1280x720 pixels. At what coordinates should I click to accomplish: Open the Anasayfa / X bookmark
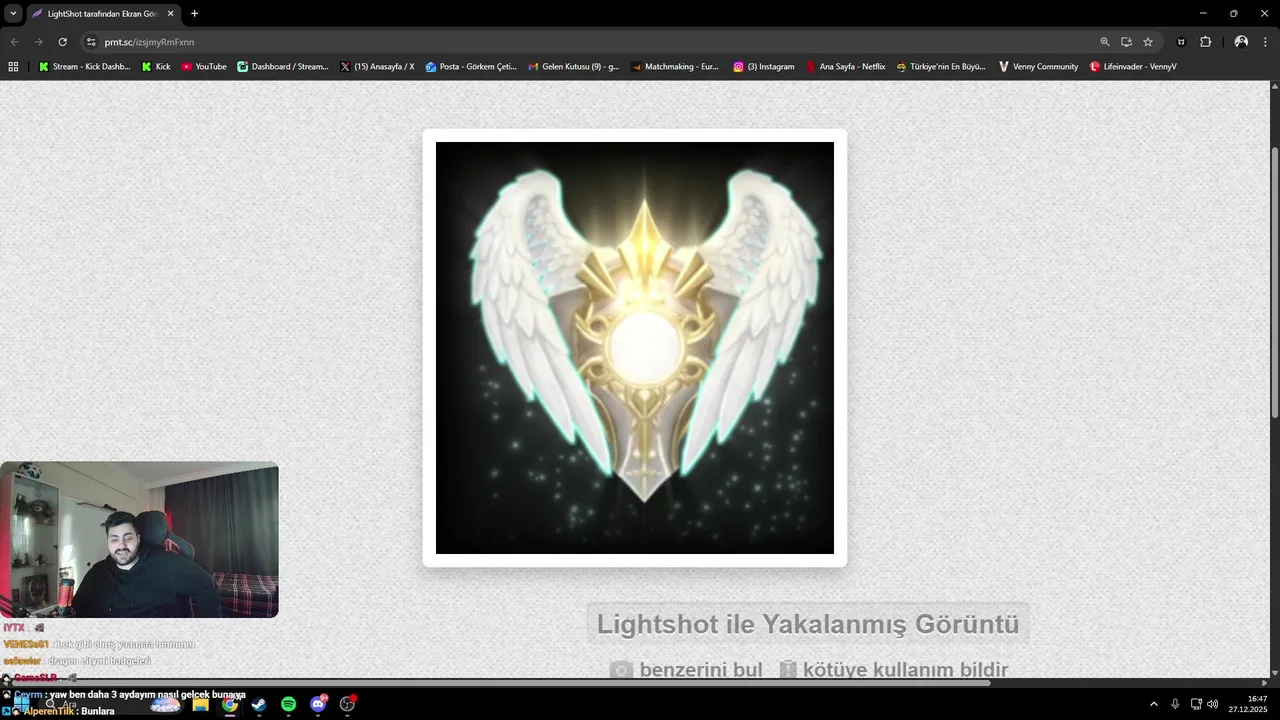pos(377,67)
